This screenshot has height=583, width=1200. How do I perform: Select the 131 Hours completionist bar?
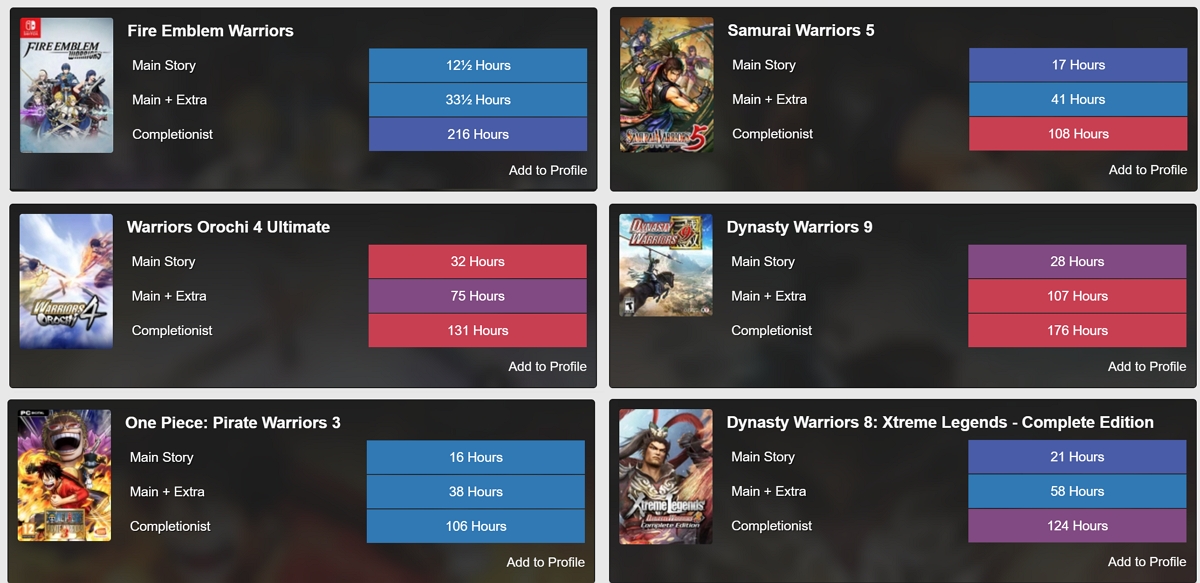[x=477, y=330]
